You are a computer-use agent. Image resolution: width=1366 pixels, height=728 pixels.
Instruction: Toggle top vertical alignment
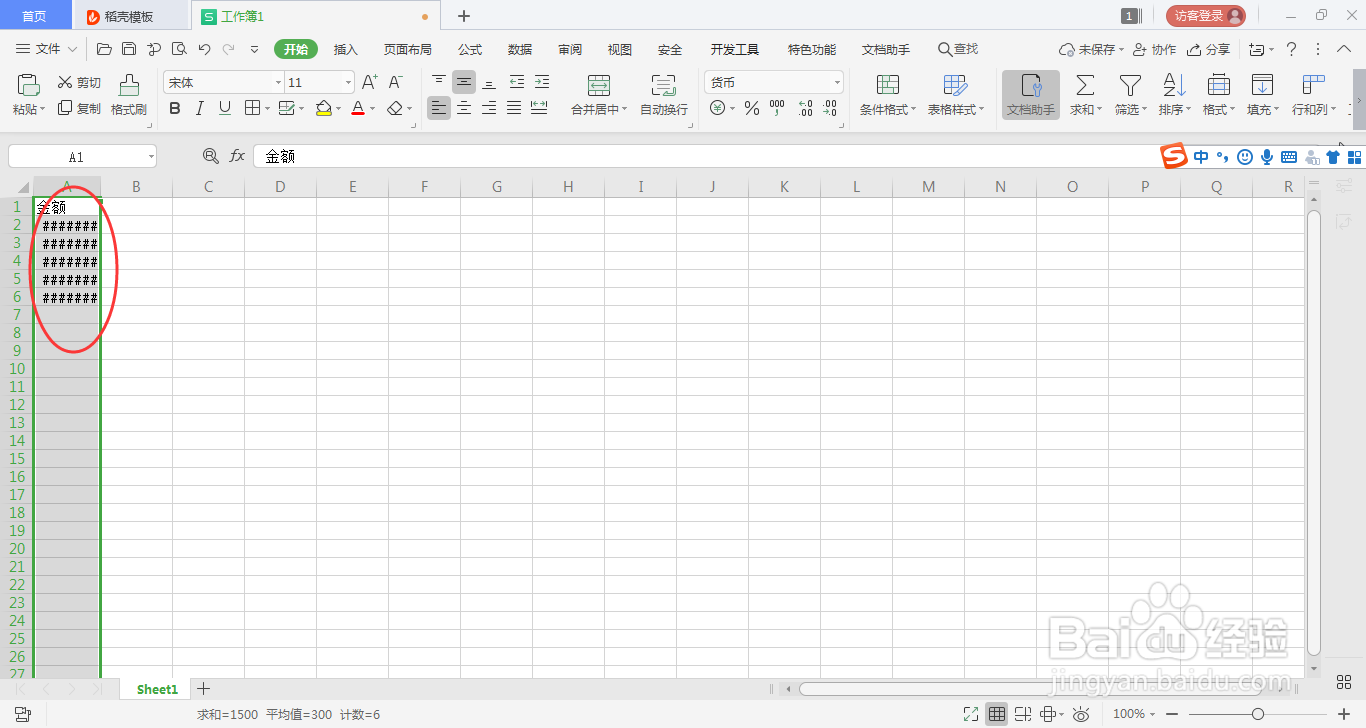[x=439, y=82]
